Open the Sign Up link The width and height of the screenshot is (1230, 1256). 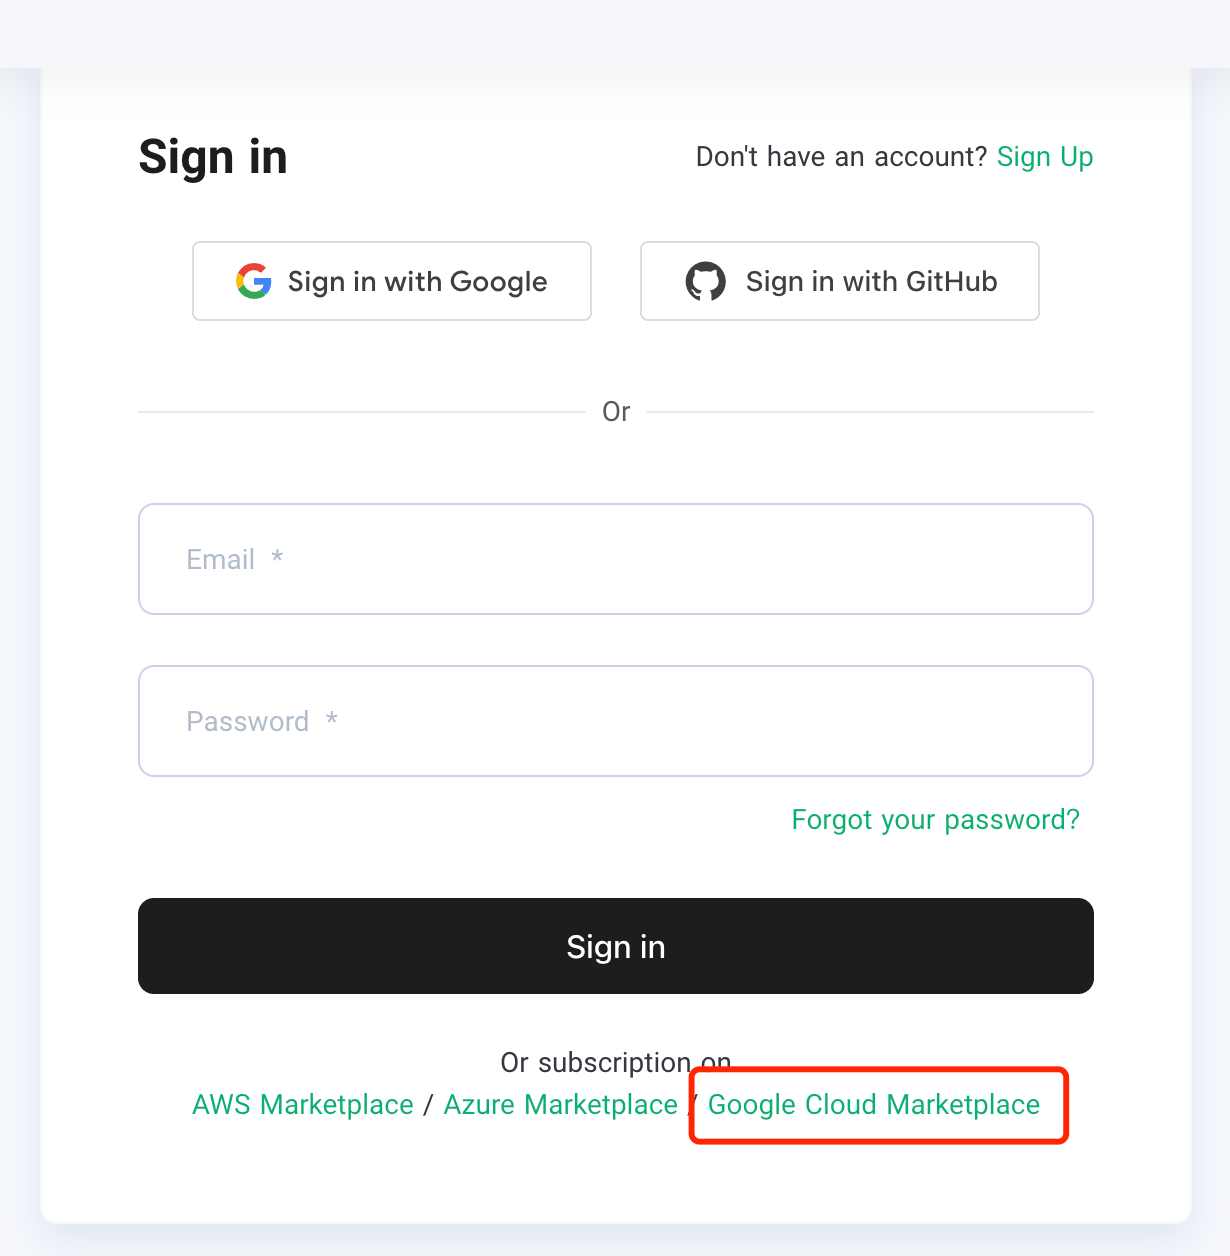click(x=1045, y=157)
